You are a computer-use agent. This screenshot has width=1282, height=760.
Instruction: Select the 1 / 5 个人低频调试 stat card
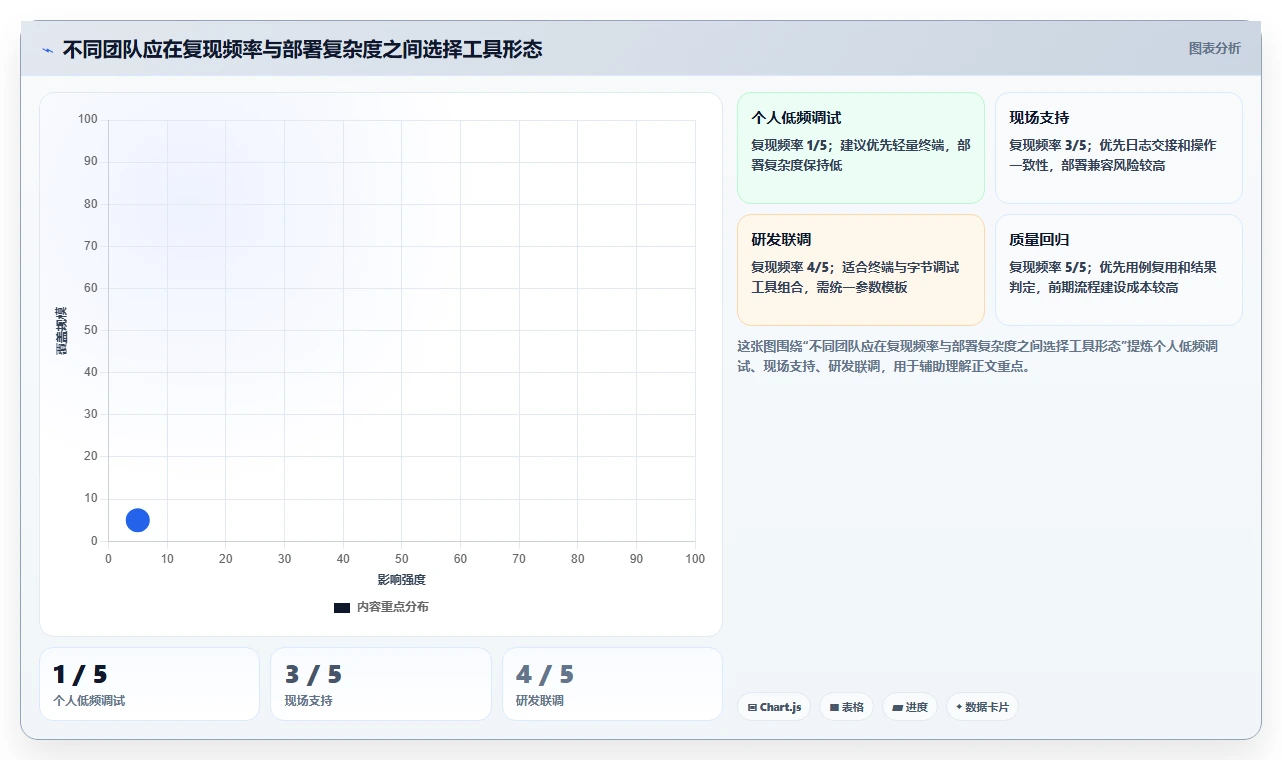click(x=149, y=684)
